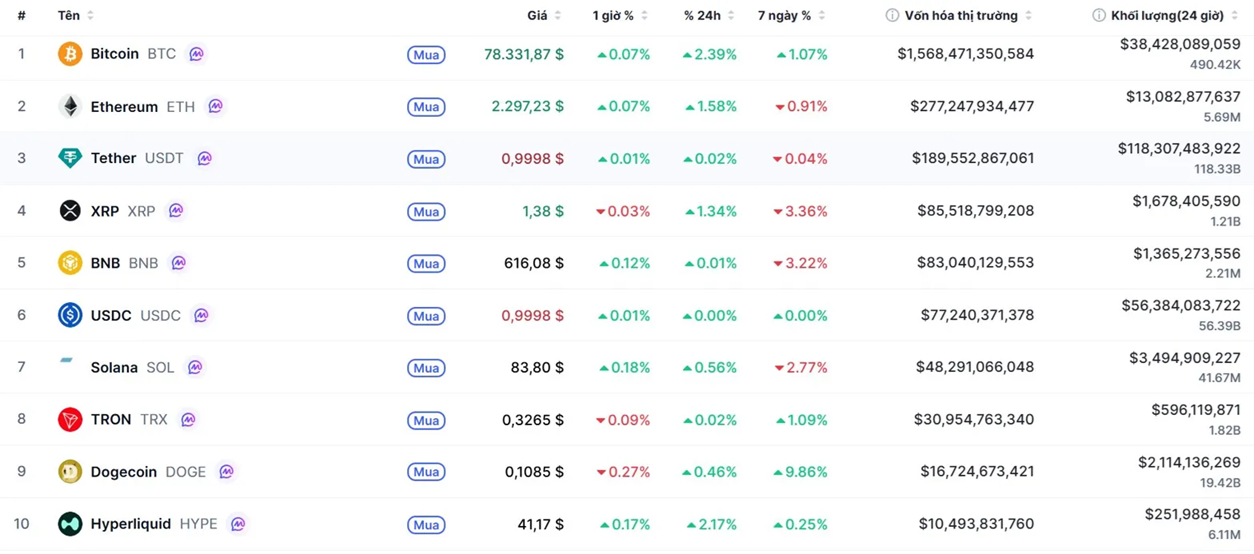Click the Tether coin logo
Screen dimensions: 1254x554
pyautogui.click(x=70, y=158)
